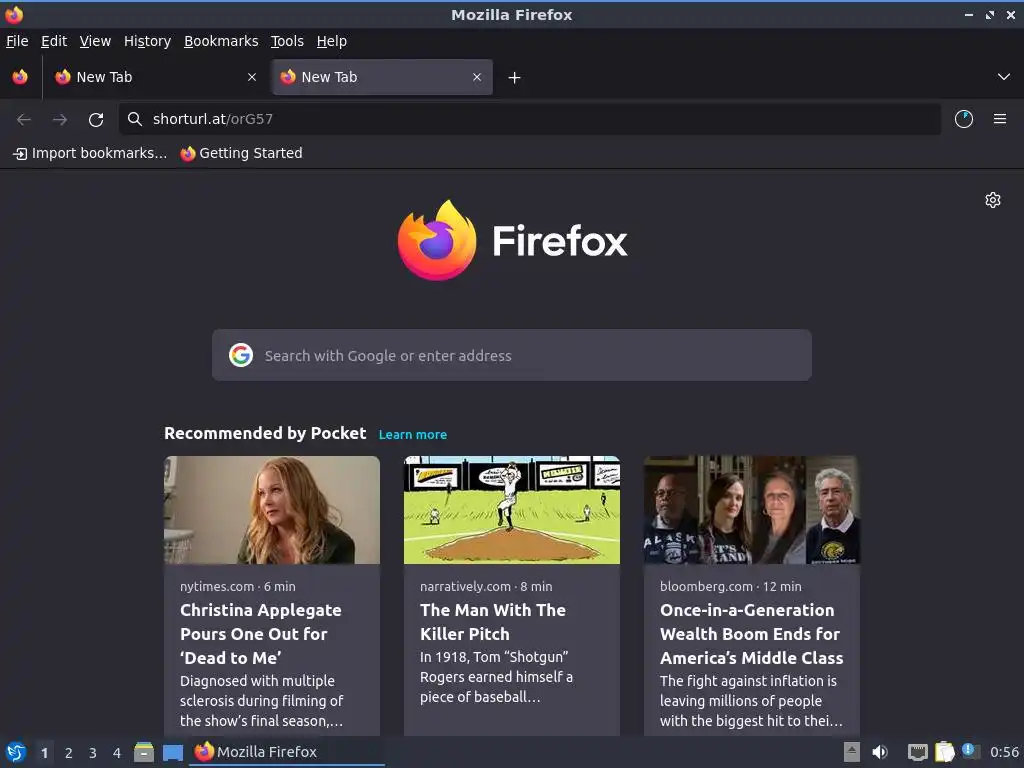Open a new tab with plus button
This screenshot has width=1024, height=768.
click(515, 78)
